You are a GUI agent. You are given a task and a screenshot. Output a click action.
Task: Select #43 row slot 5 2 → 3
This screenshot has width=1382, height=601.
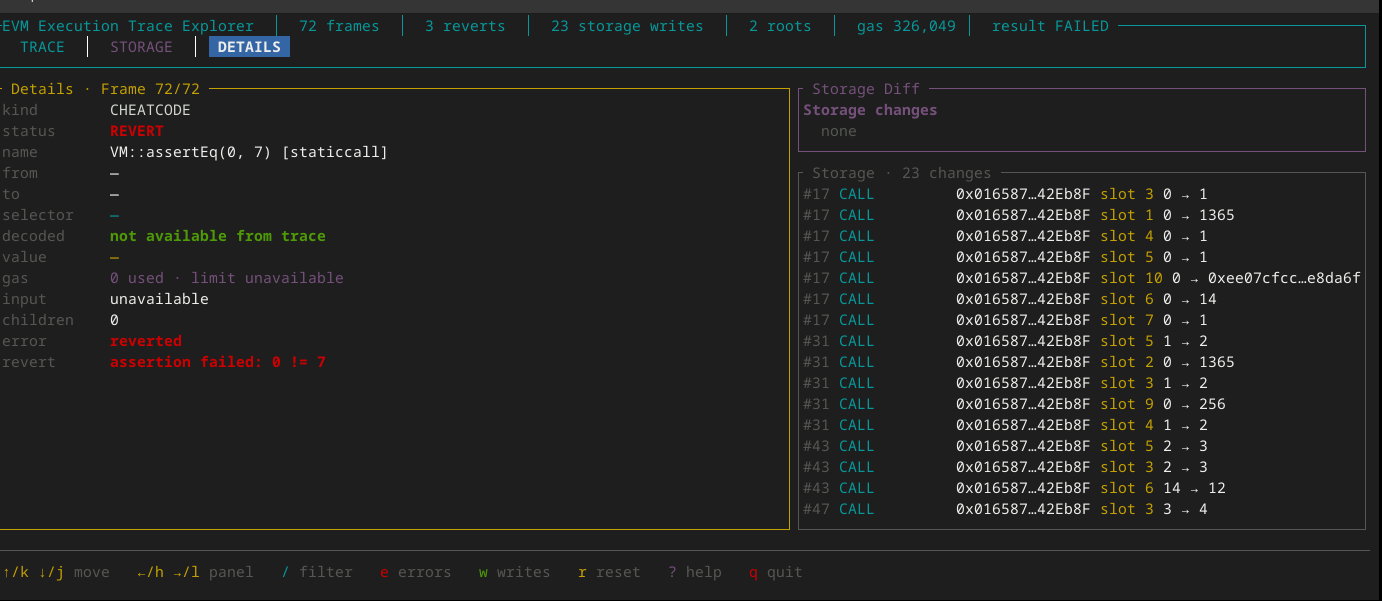[1082, 446]
